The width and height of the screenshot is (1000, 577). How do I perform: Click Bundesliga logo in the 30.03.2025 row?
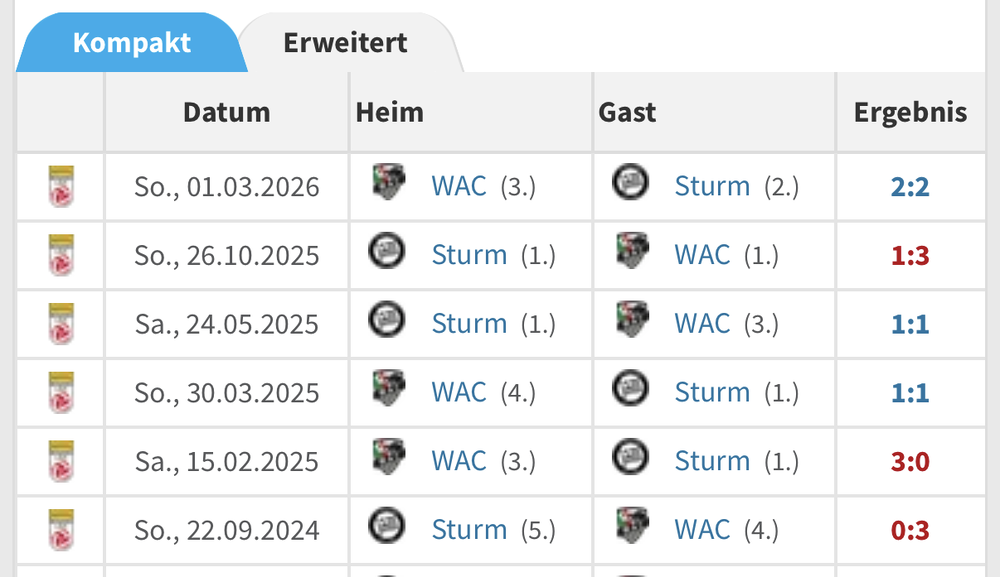point(61,392)
